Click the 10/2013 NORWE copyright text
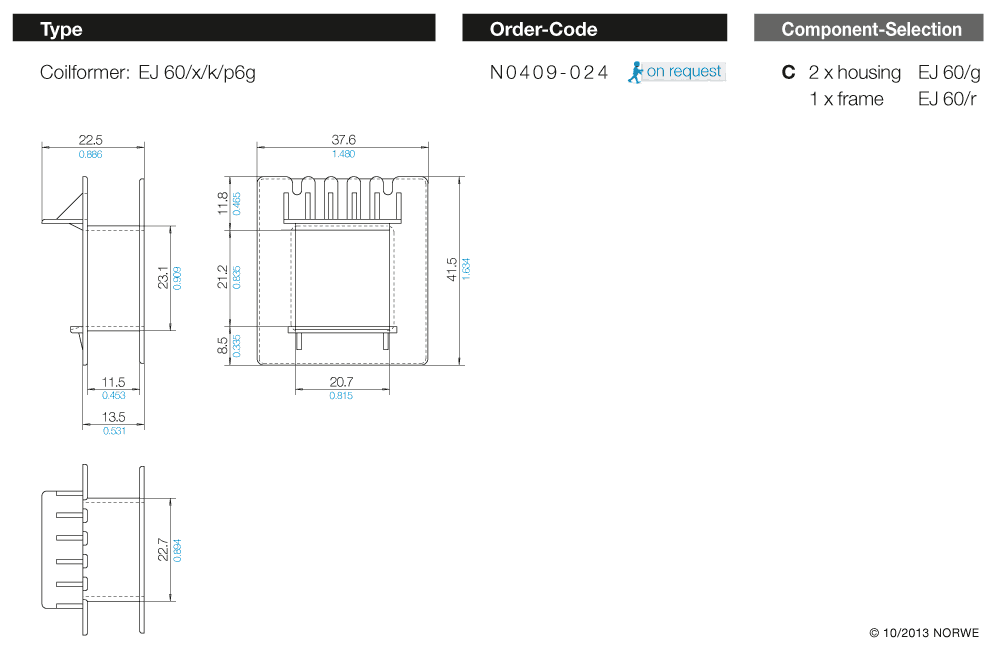Image resolution: width=1000 pixels, height=656 pixels. pos(924,633)
